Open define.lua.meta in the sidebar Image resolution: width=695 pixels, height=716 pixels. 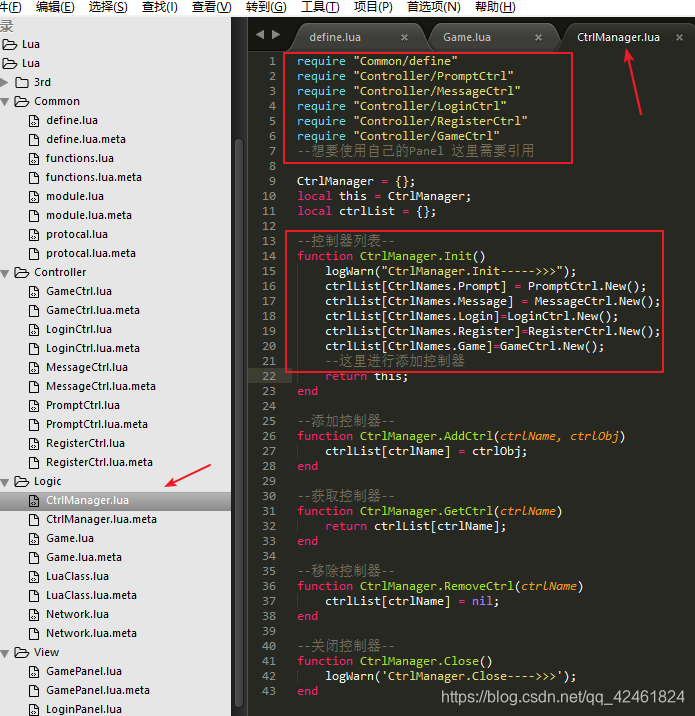[86, 139]
